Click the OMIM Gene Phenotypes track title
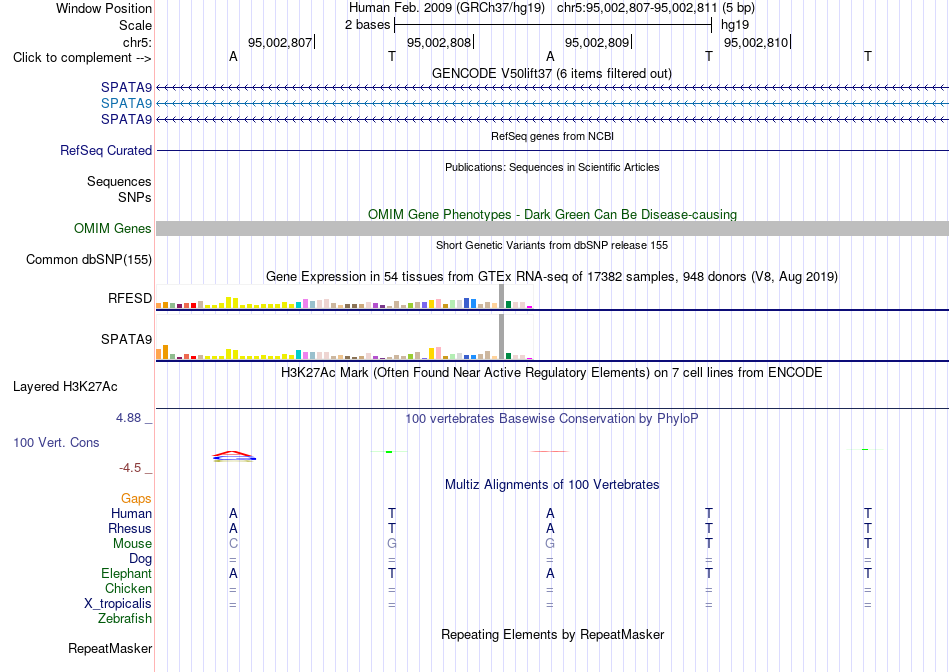Image resolution: width=950 pixels, height=672 pixels. (x=552, y=215)
